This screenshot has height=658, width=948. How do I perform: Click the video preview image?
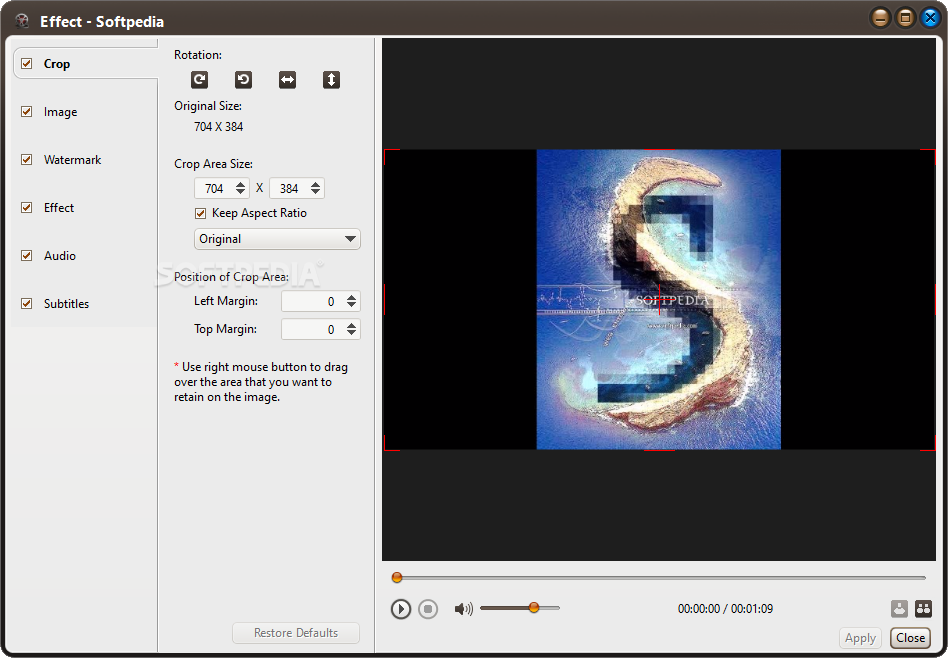(658, 299)
